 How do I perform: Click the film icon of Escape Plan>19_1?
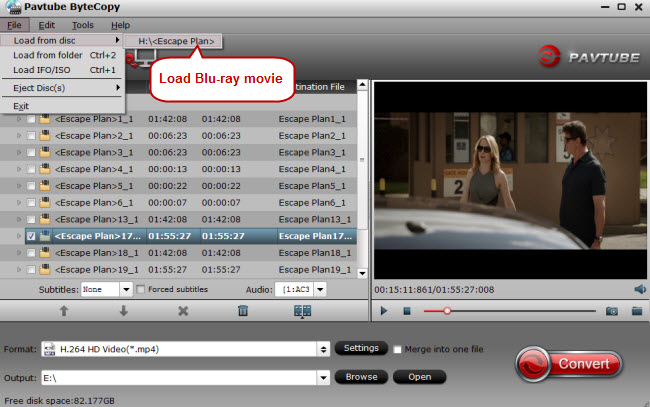pos(45,269)
